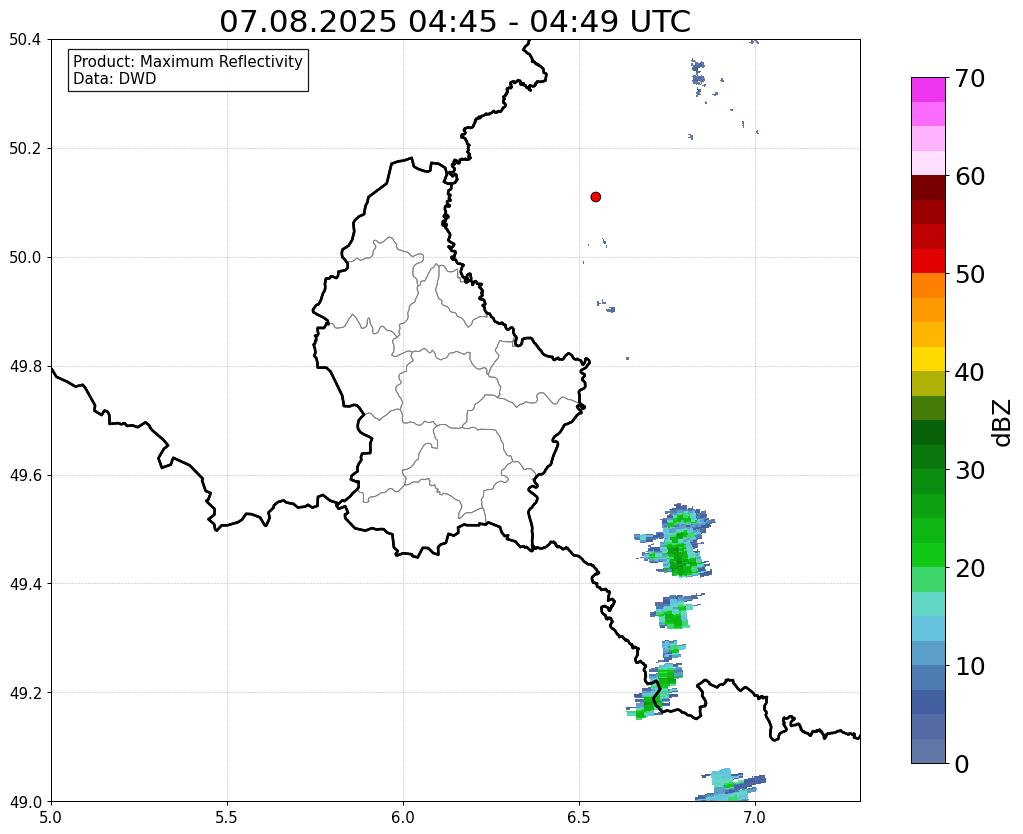Click the colorbar tick value 10

pos(970,666)
